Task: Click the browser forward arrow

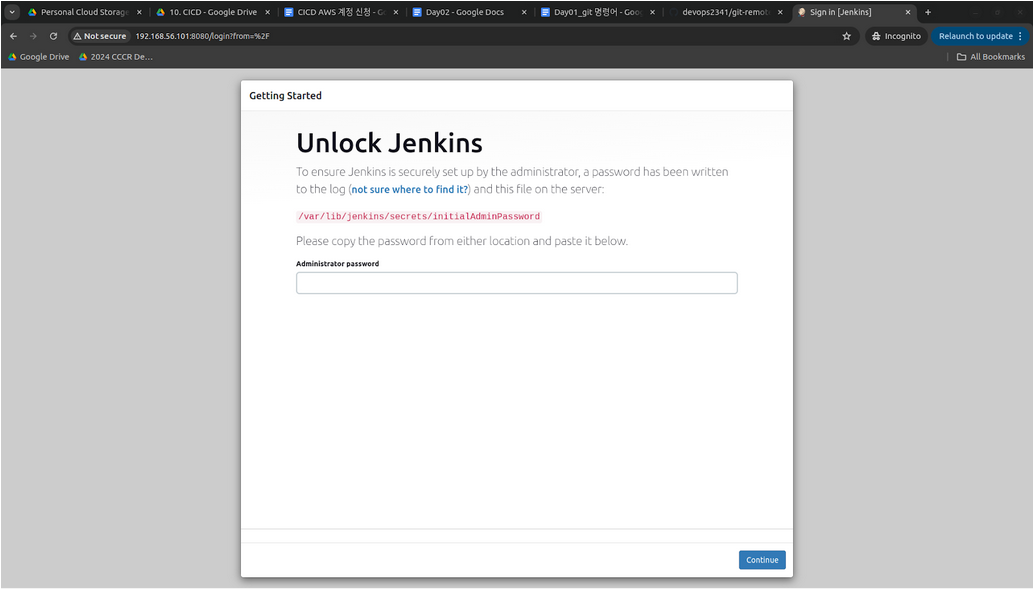Action: click(x=33, y=36)
